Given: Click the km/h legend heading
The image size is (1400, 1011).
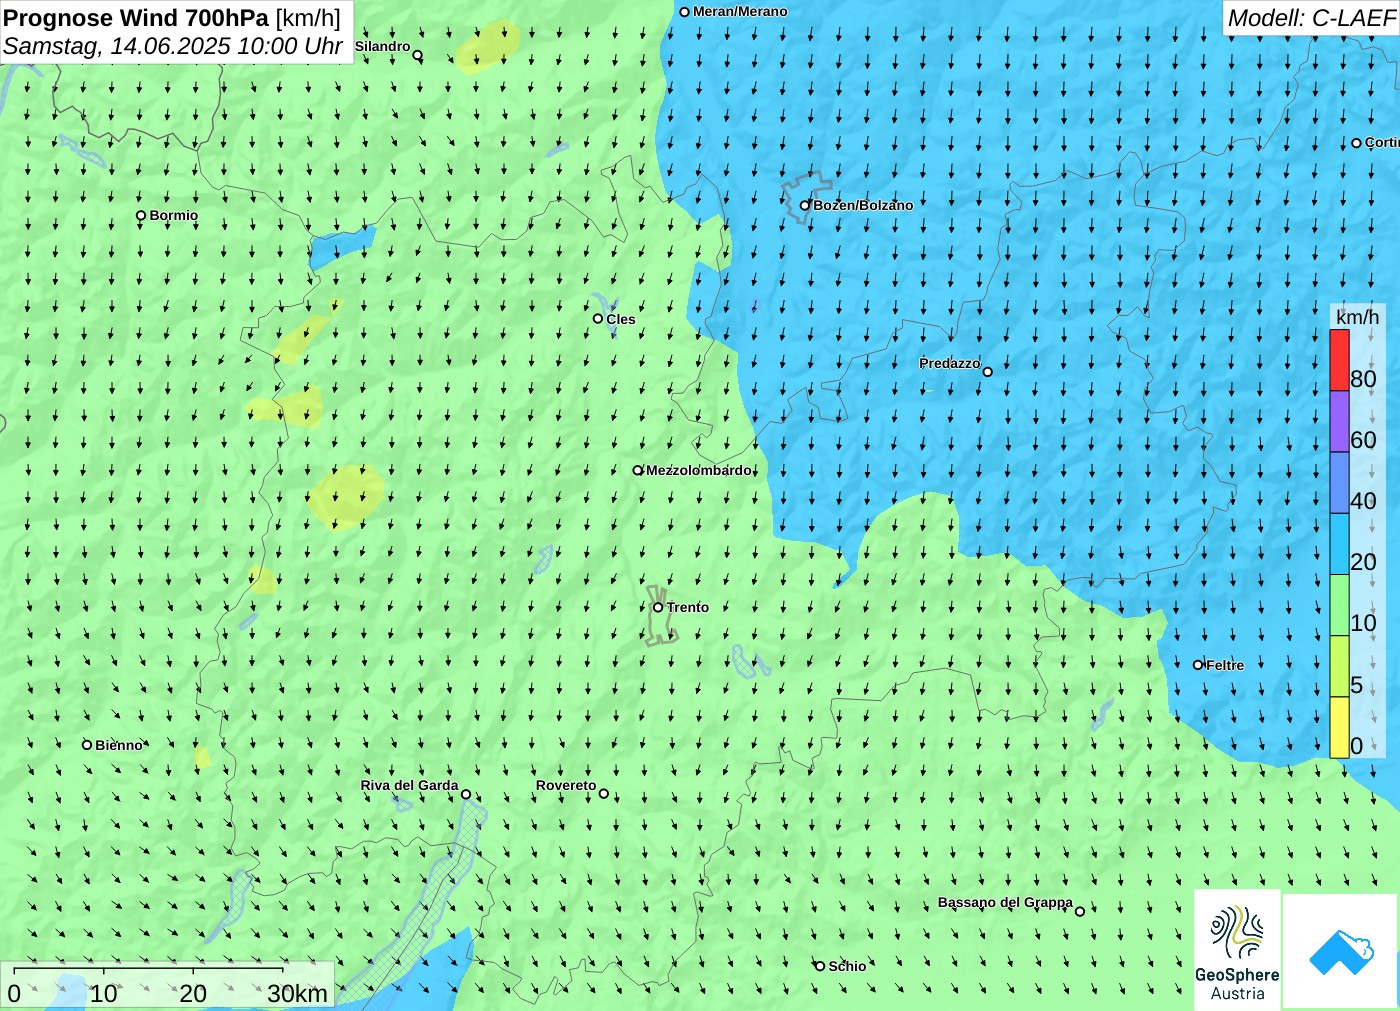Looking at the screenshot, I should [x=1357, y=317].
